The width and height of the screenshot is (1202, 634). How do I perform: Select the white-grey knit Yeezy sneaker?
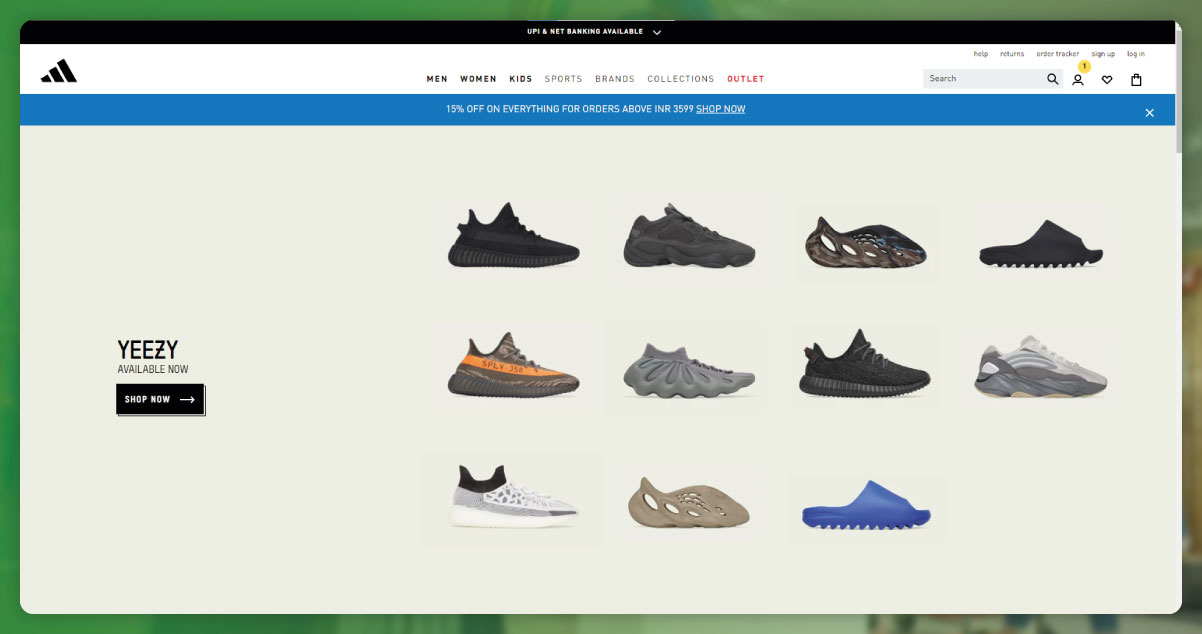pos(513,496)
